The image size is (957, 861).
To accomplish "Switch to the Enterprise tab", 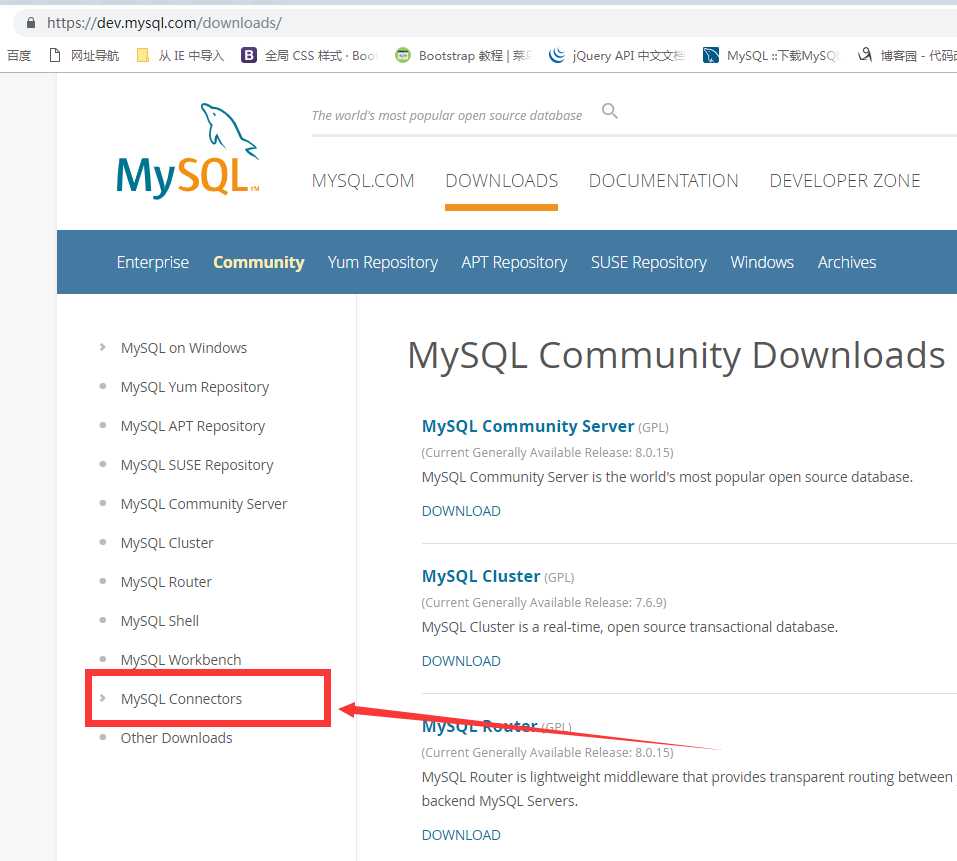I will point(153,262).
